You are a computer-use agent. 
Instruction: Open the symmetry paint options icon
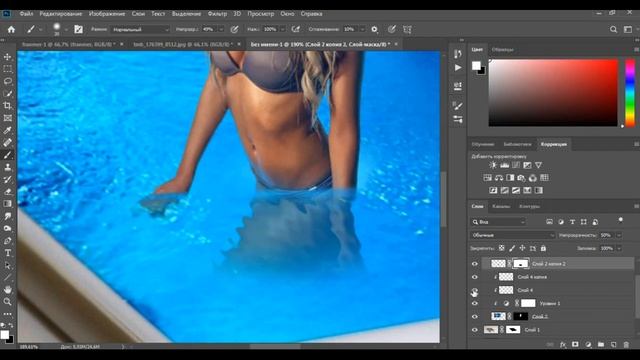407,29
